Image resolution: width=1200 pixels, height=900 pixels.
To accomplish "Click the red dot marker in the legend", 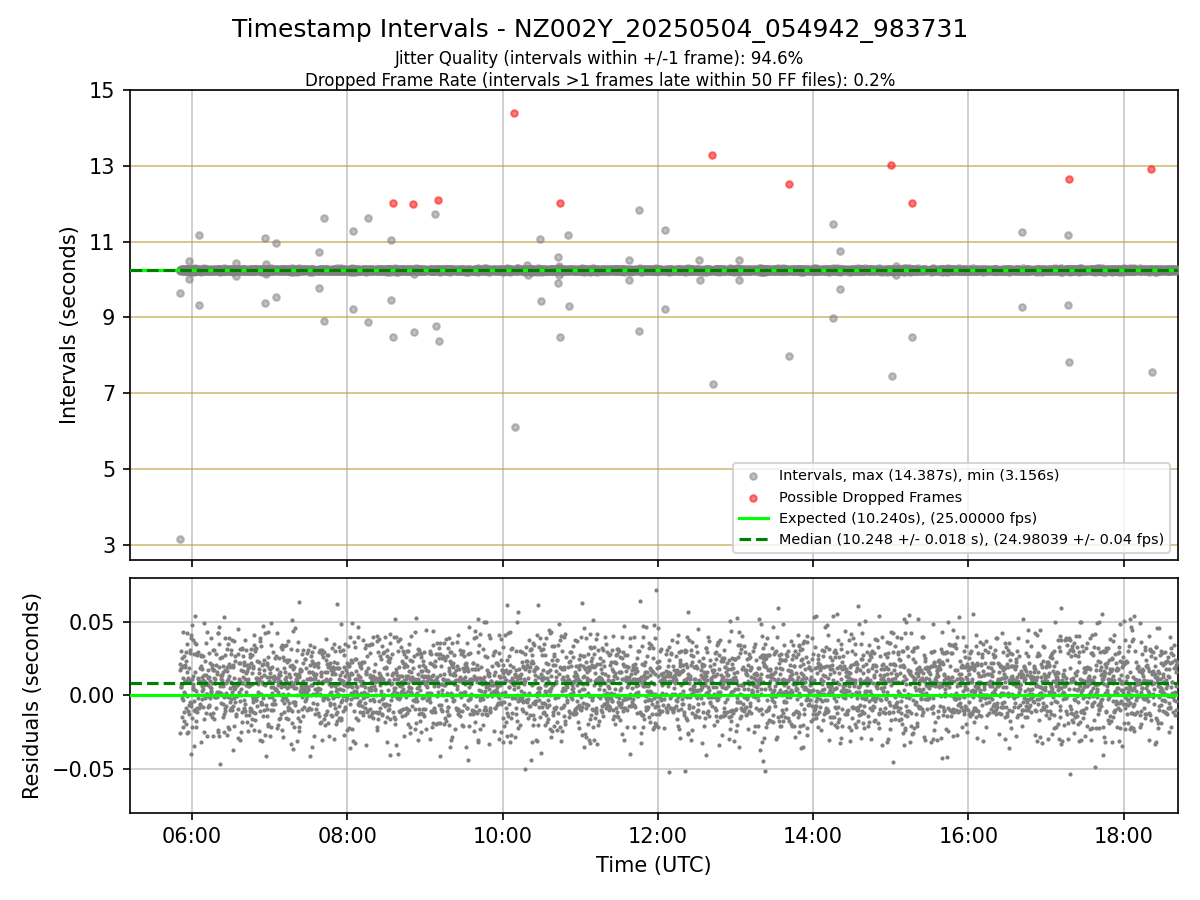I will (754, 497).
